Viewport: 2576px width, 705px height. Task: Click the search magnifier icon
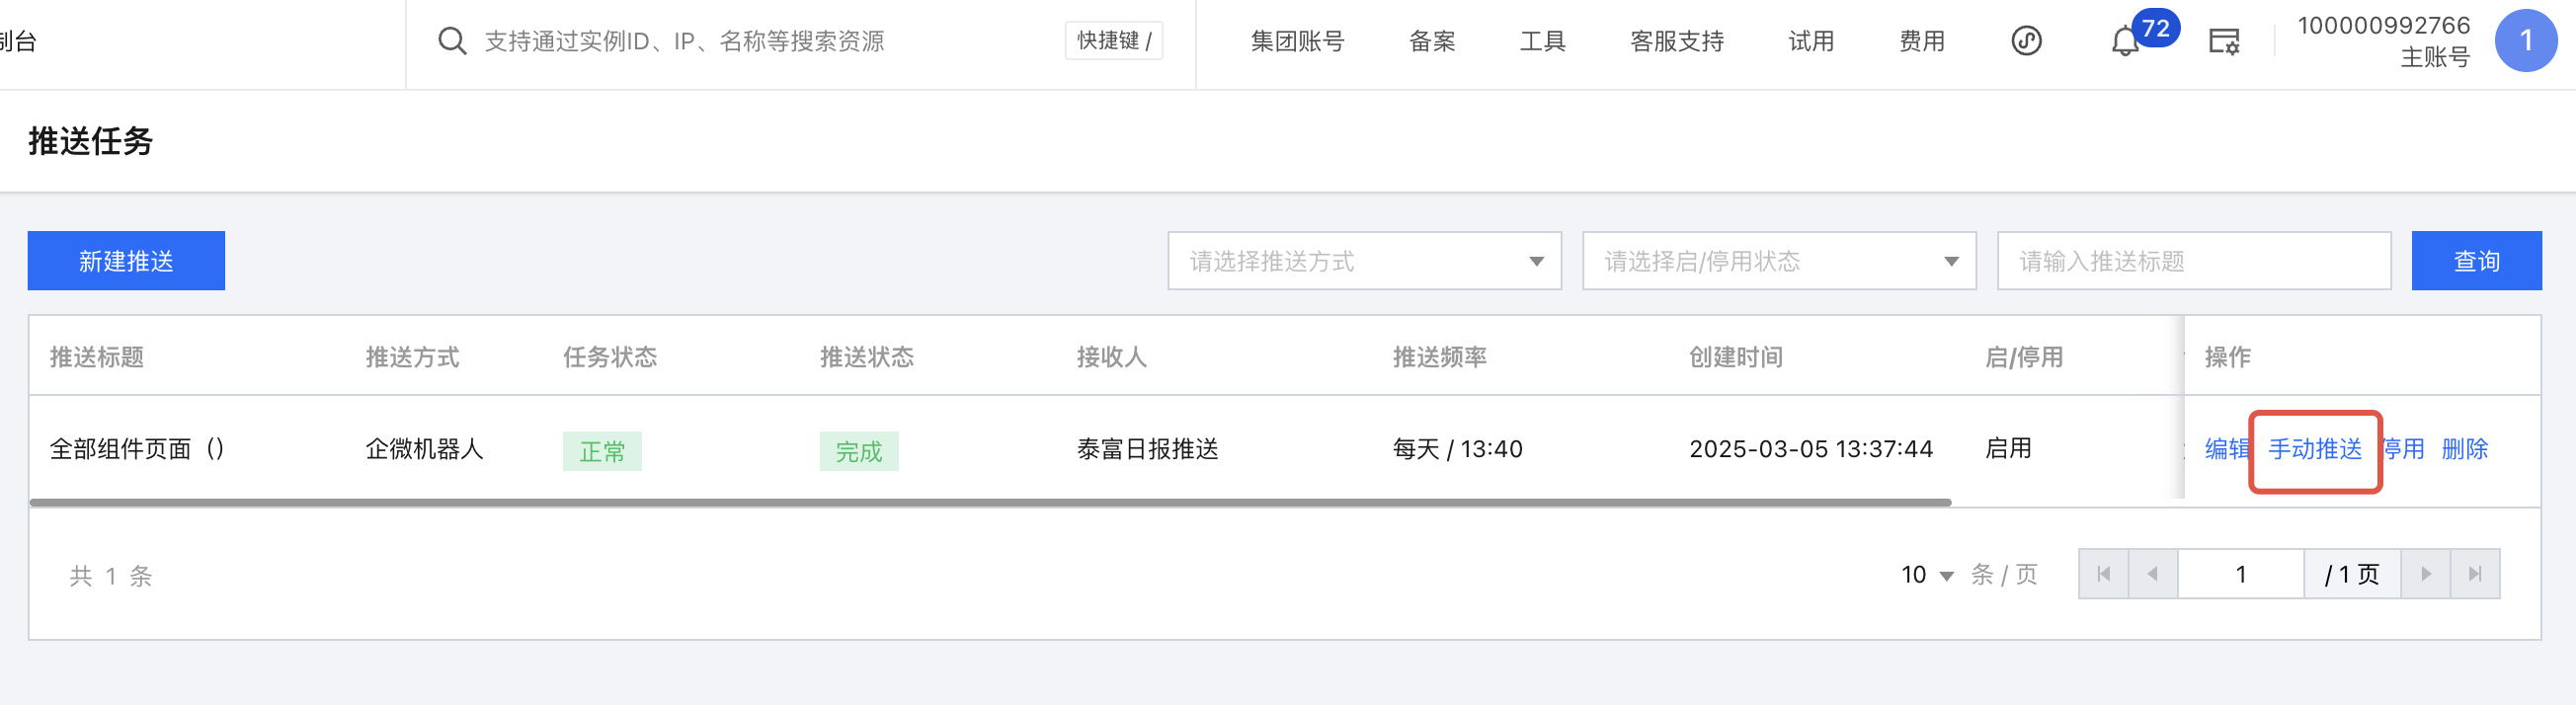click(x=452, y=41)
